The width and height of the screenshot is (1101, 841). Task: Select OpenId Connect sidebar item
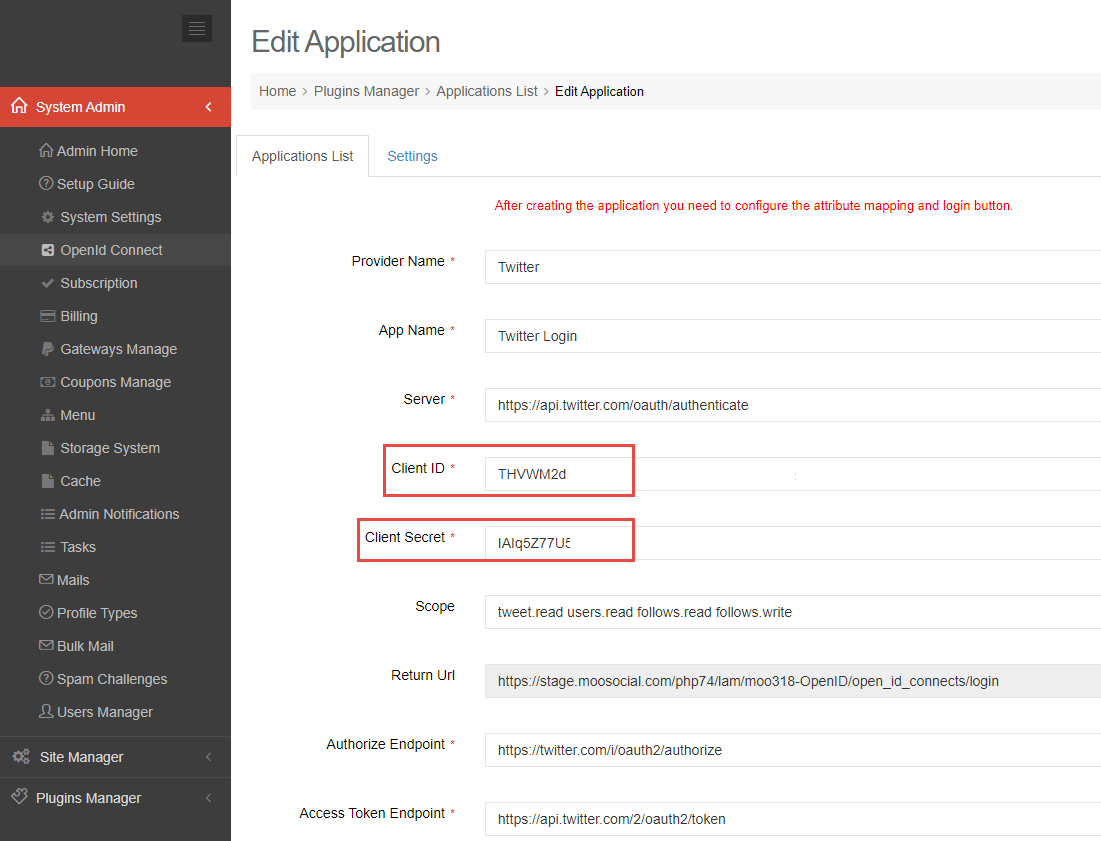tap(115, 250)
